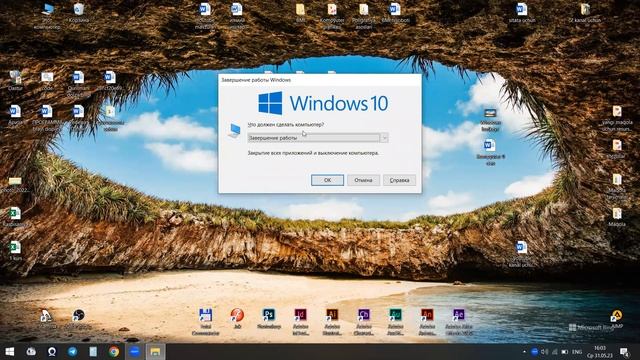Click the blue Zoom taskbar icon
Viewport: 640px width, 360px height.
[134, 351]
